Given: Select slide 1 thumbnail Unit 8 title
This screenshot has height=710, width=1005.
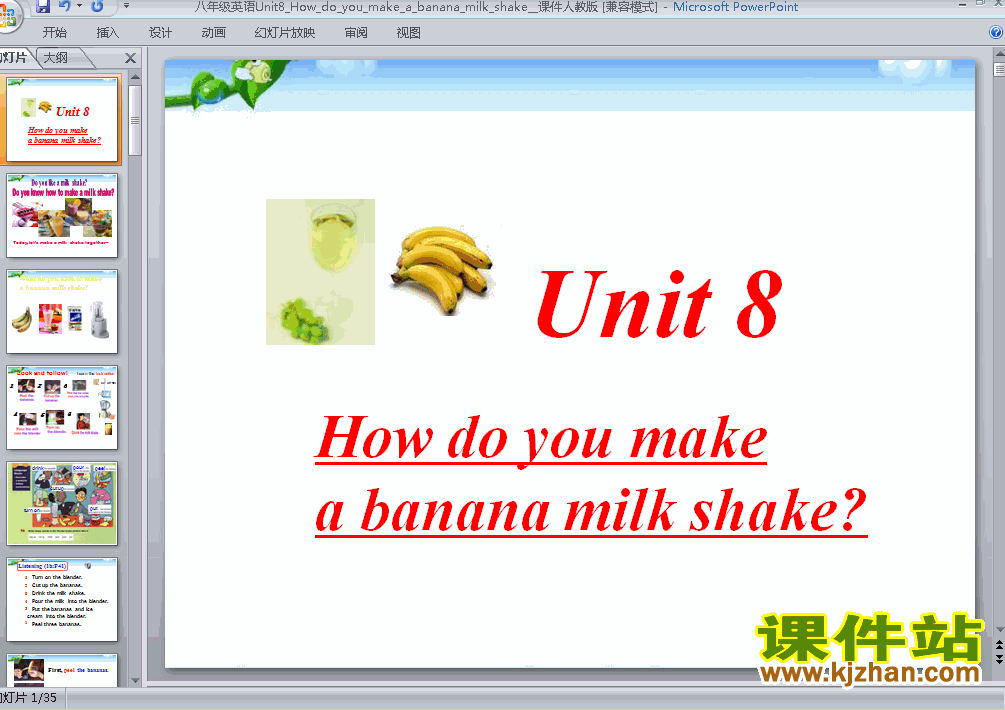Looking at the screenshot, I should (x=62, y=120).
